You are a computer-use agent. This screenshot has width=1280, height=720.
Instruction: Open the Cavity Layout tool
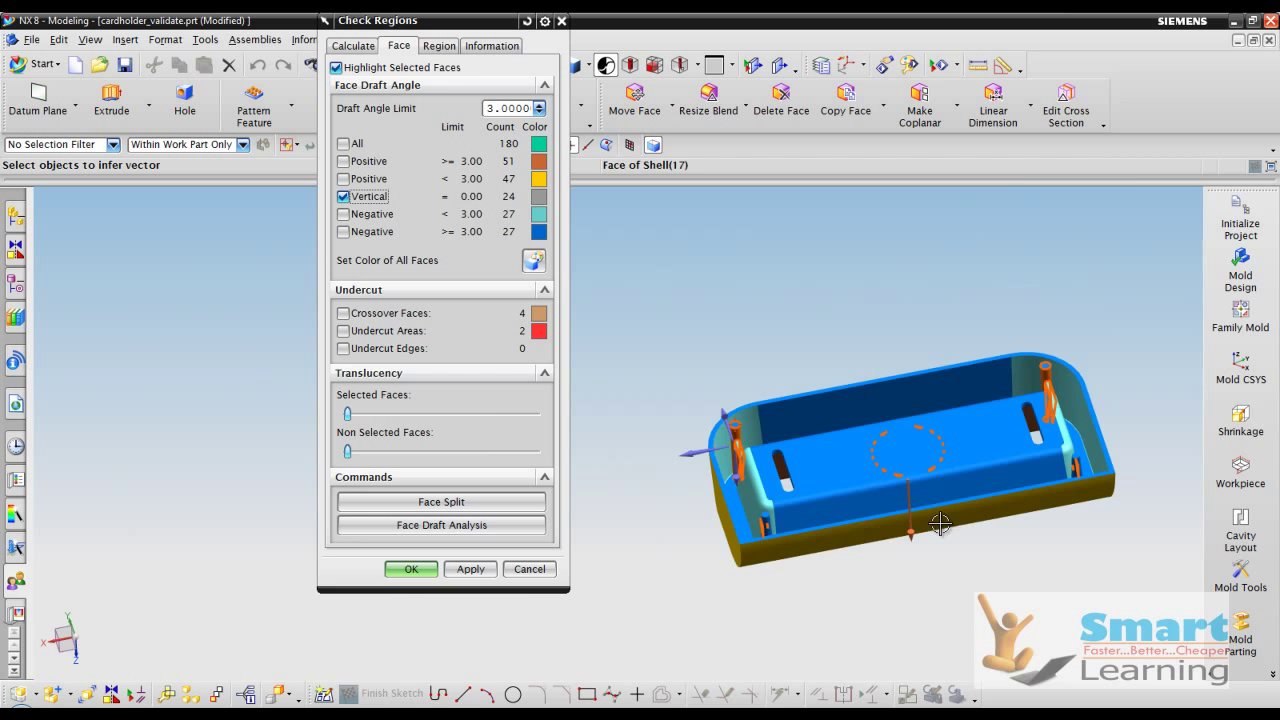click(x=1240, y=530)
